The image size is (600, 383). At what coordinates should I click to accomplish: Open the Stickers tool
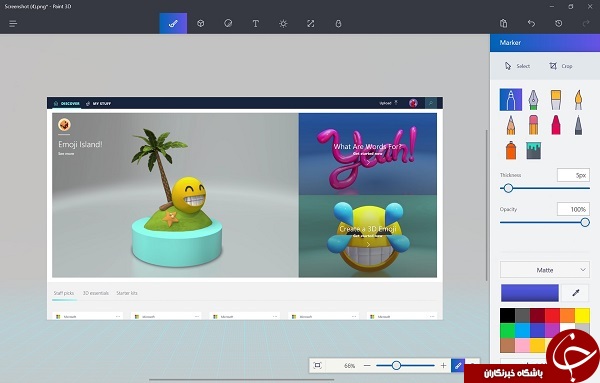tap(228, 24)
